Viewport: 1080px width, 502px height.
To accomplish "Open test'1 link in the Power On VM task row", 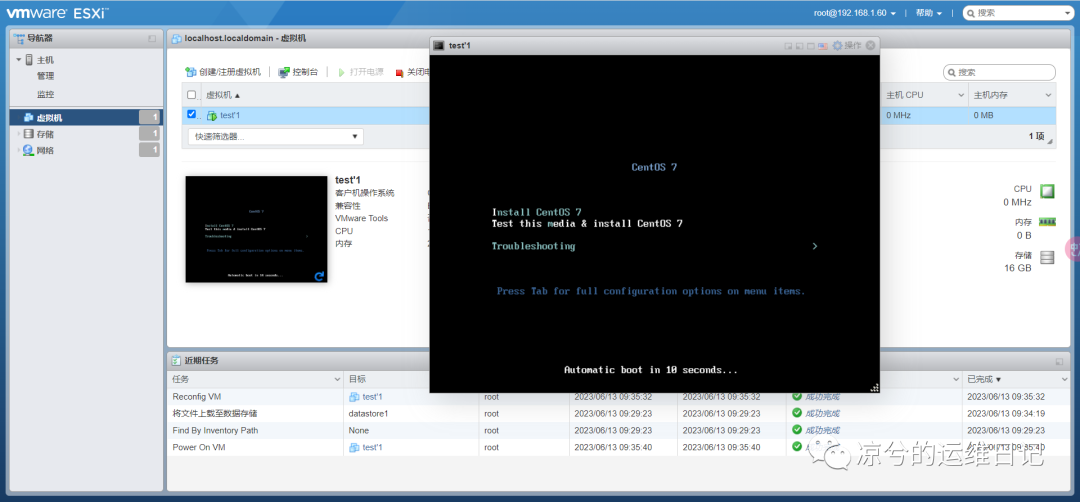I will click(x=372, y=448).
